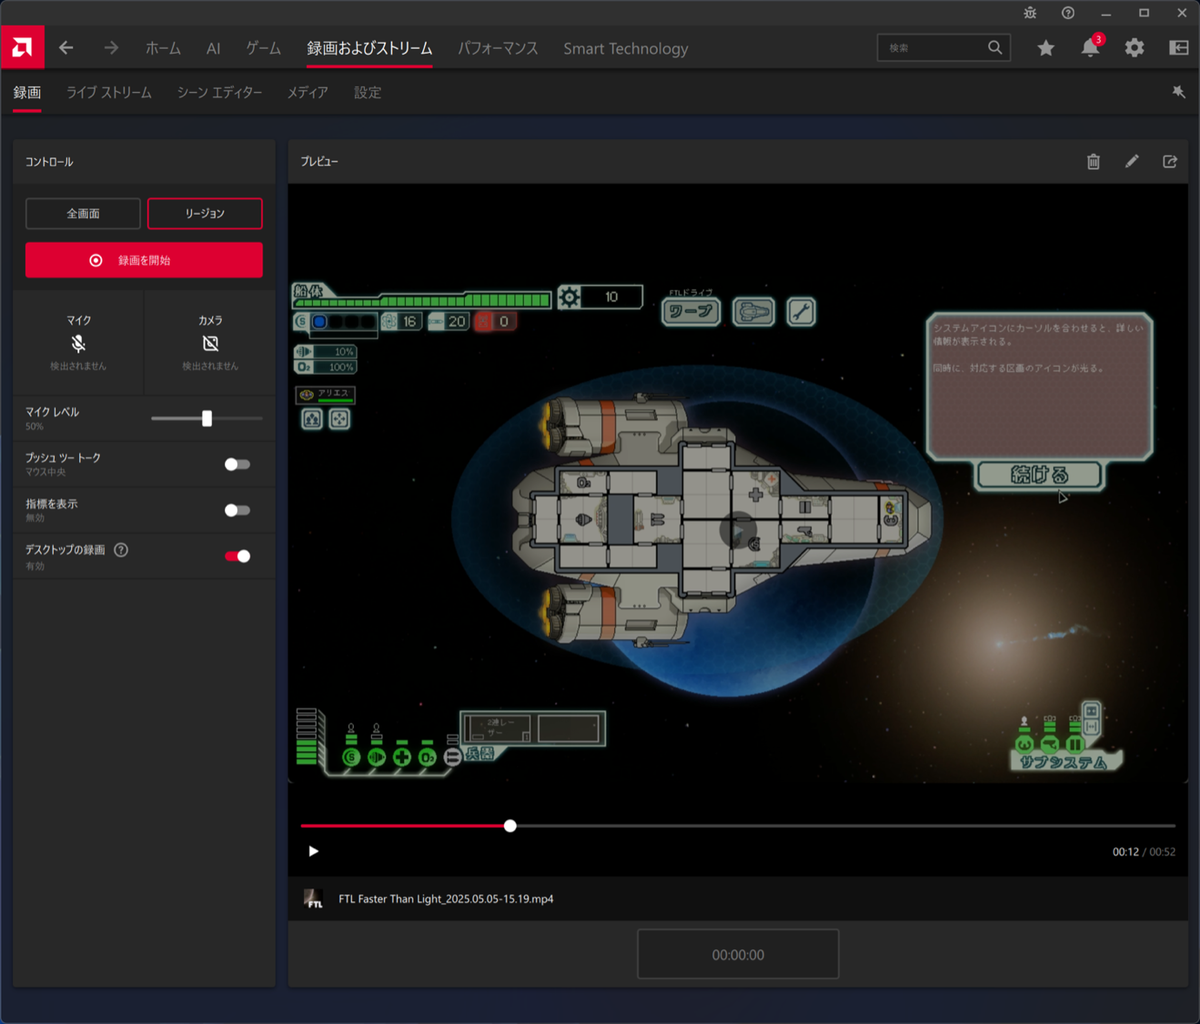Enable the プッシュ ツー トーク switch

click(x=237, y=464)
